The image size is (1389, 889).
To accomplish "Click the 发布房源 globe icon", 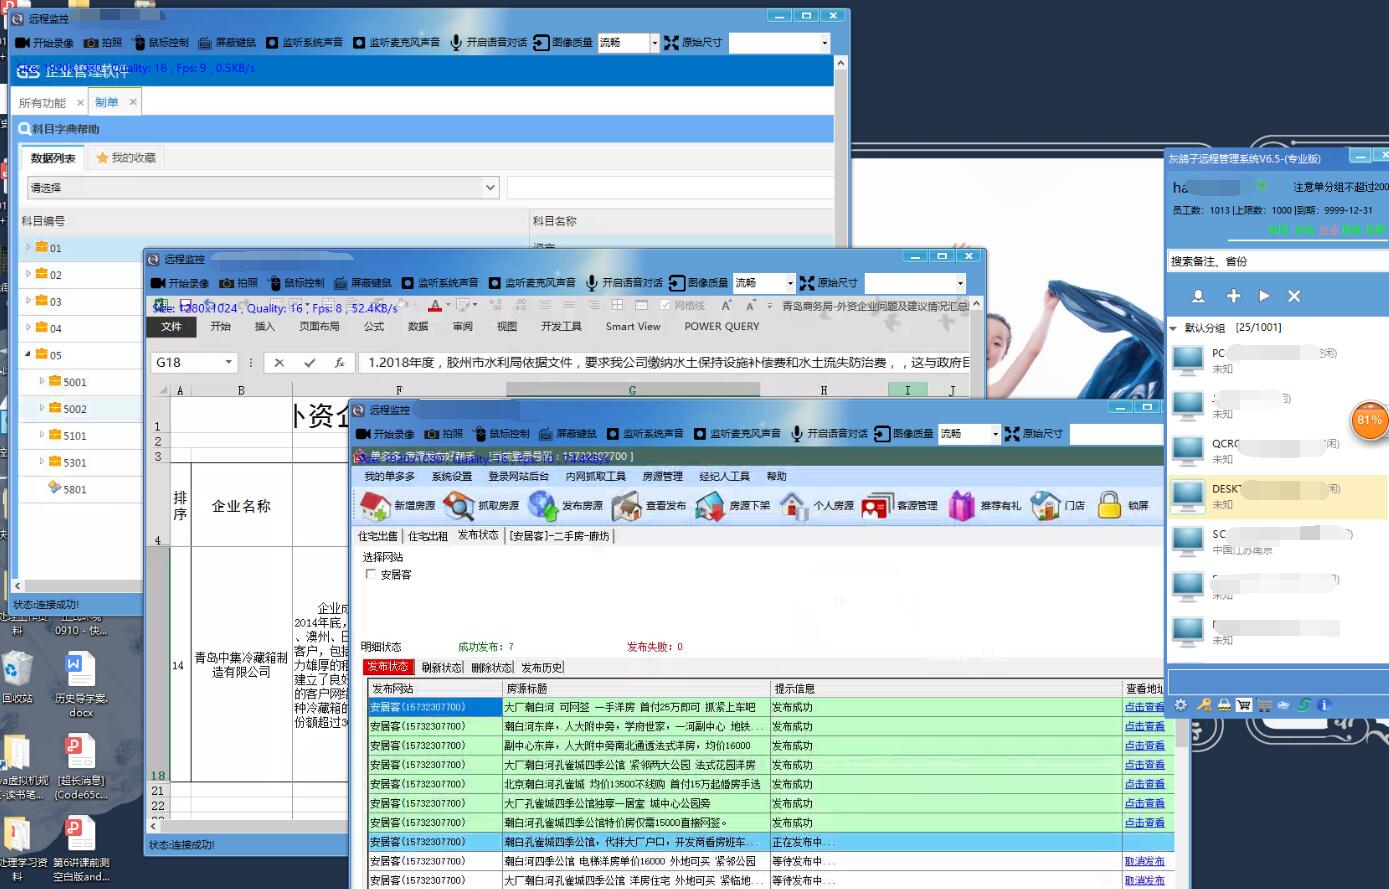I will [x=543, y=506].
